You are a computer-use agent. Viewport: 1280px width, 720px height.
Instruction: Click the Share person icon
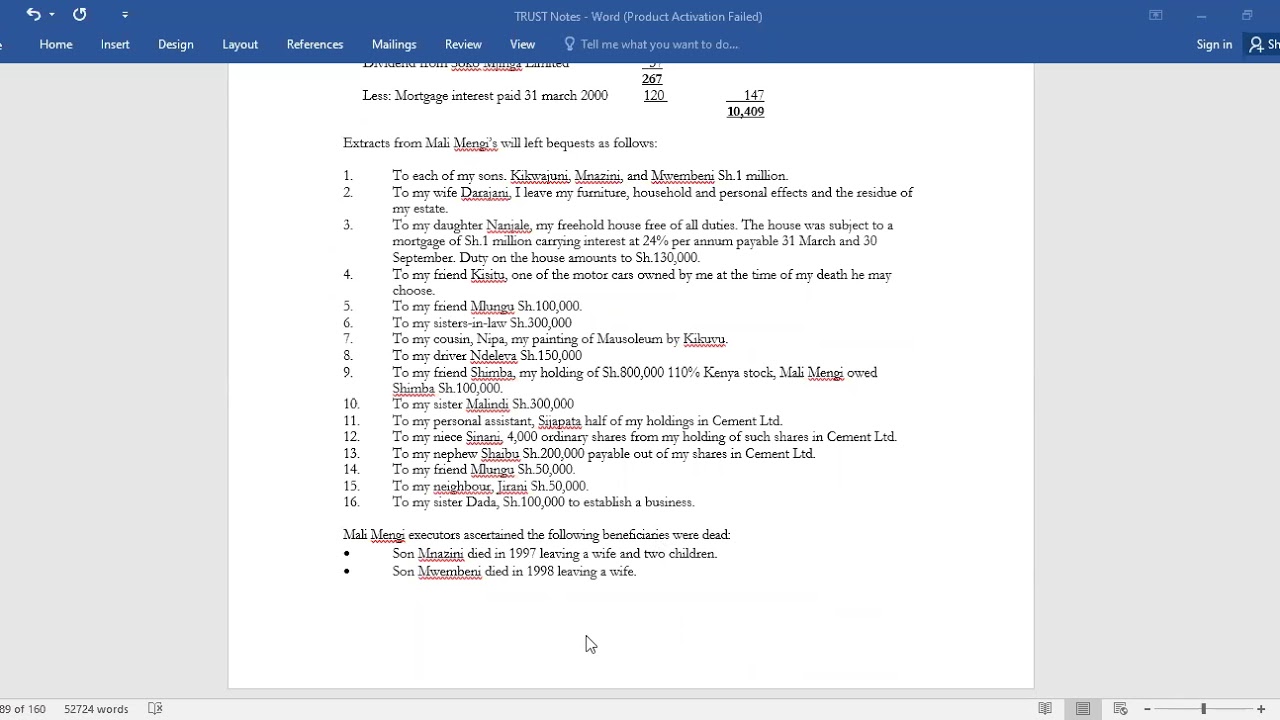(x=1257, y=44)
